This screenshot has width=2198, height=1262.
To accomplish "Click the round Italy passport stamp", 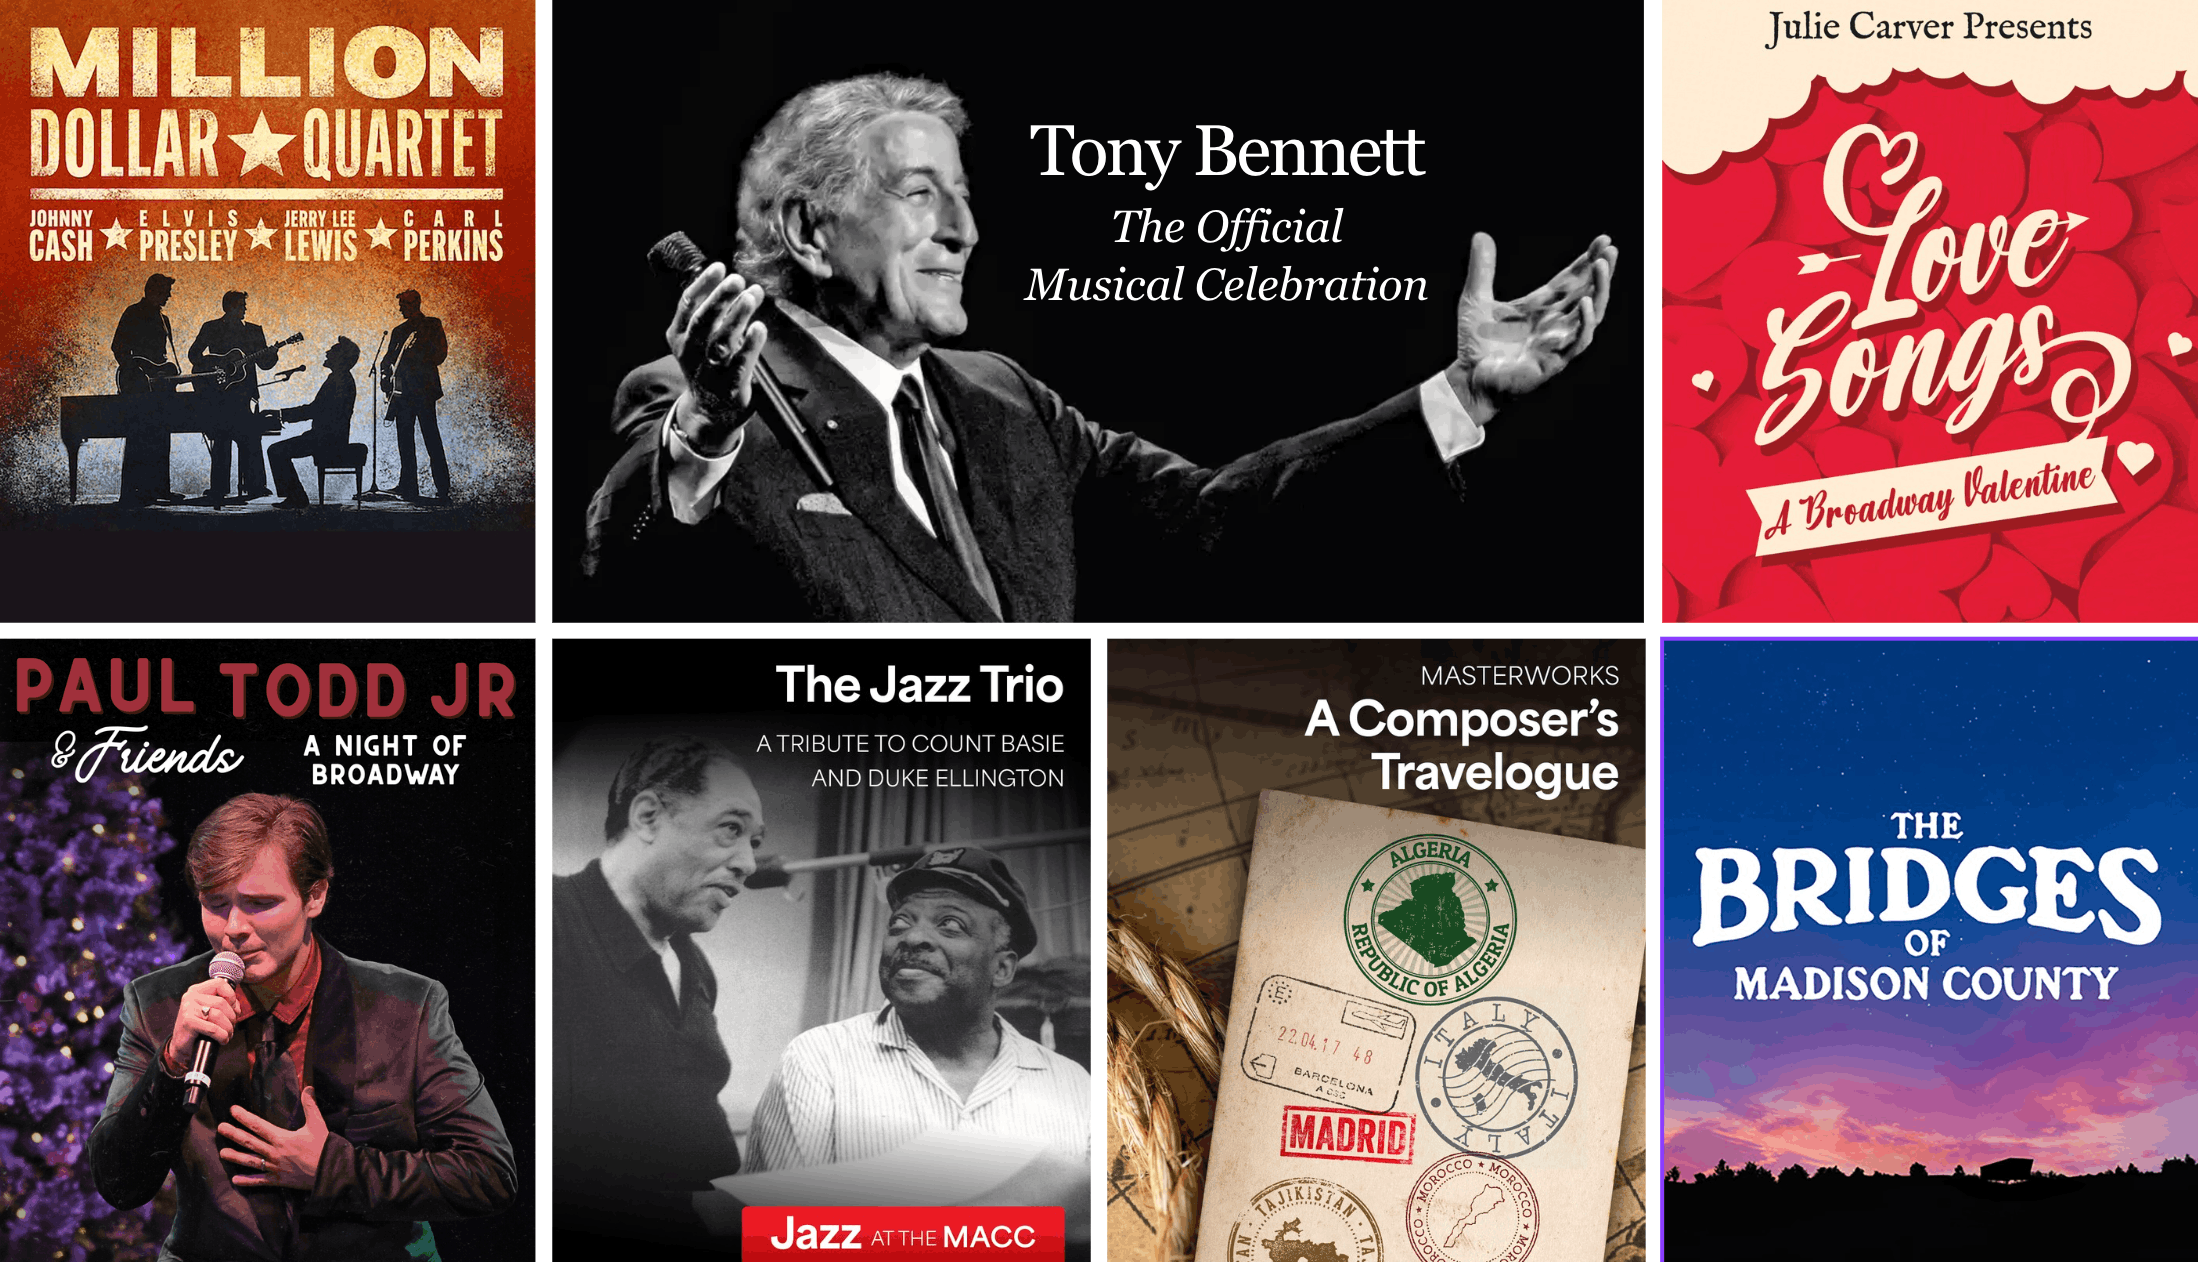I will (x=1497, y=1076).
